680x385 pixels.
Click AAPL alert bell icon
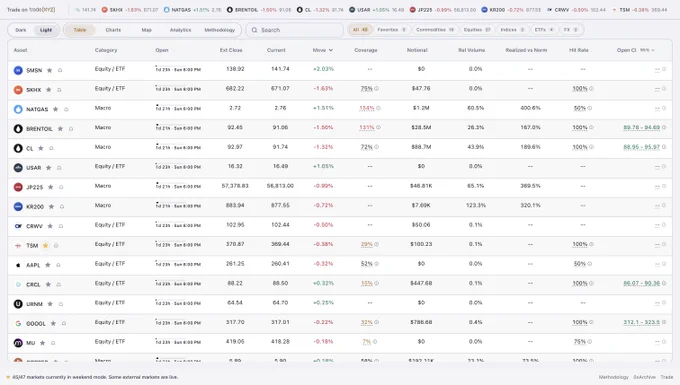click(58, 265)
